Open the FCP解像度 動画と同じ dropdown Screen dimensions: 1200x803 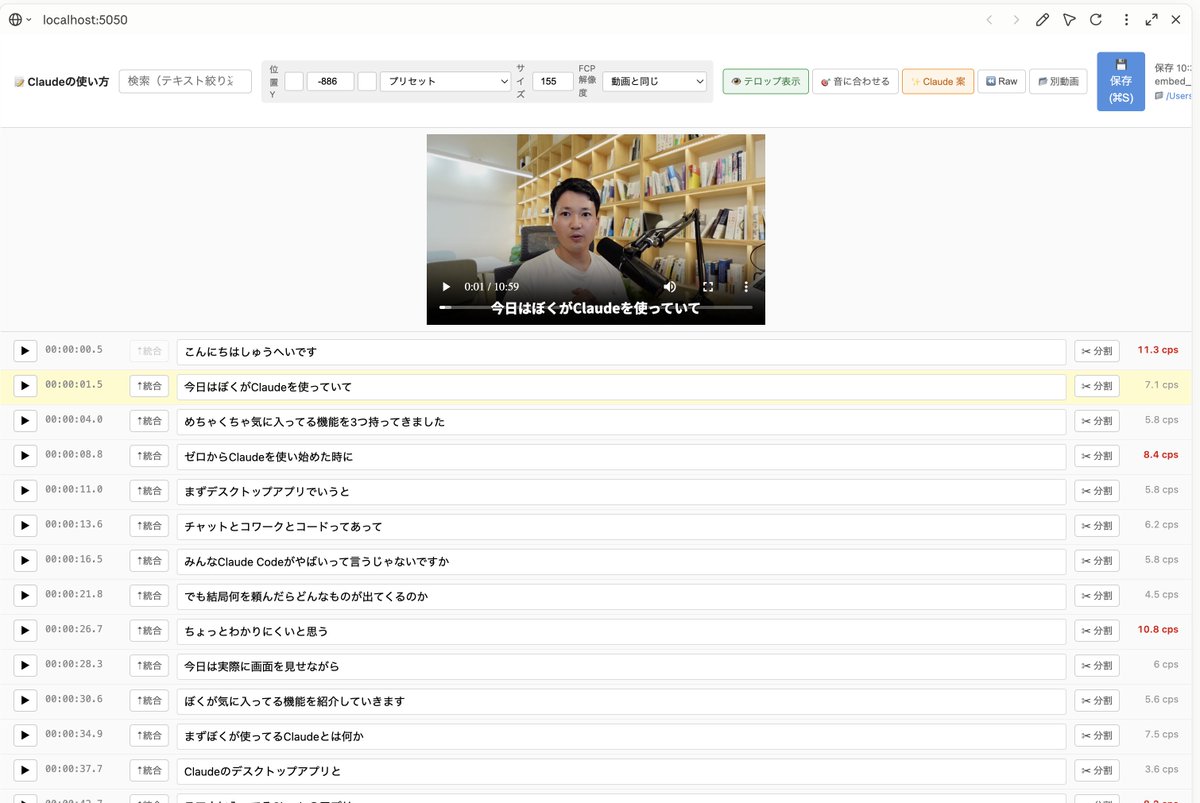[655, 82]
